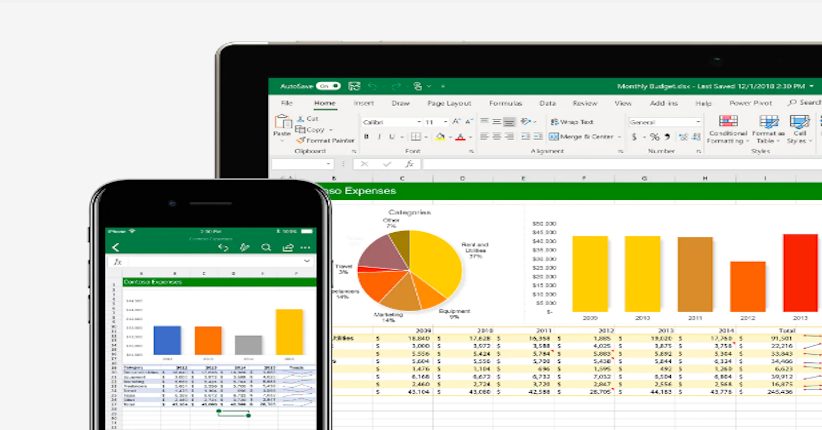Image resolution: width=822 pixels, height=430 pixels.
Task: Click the Insert Function fx button on tablet
Action: (x=409, y=164)
